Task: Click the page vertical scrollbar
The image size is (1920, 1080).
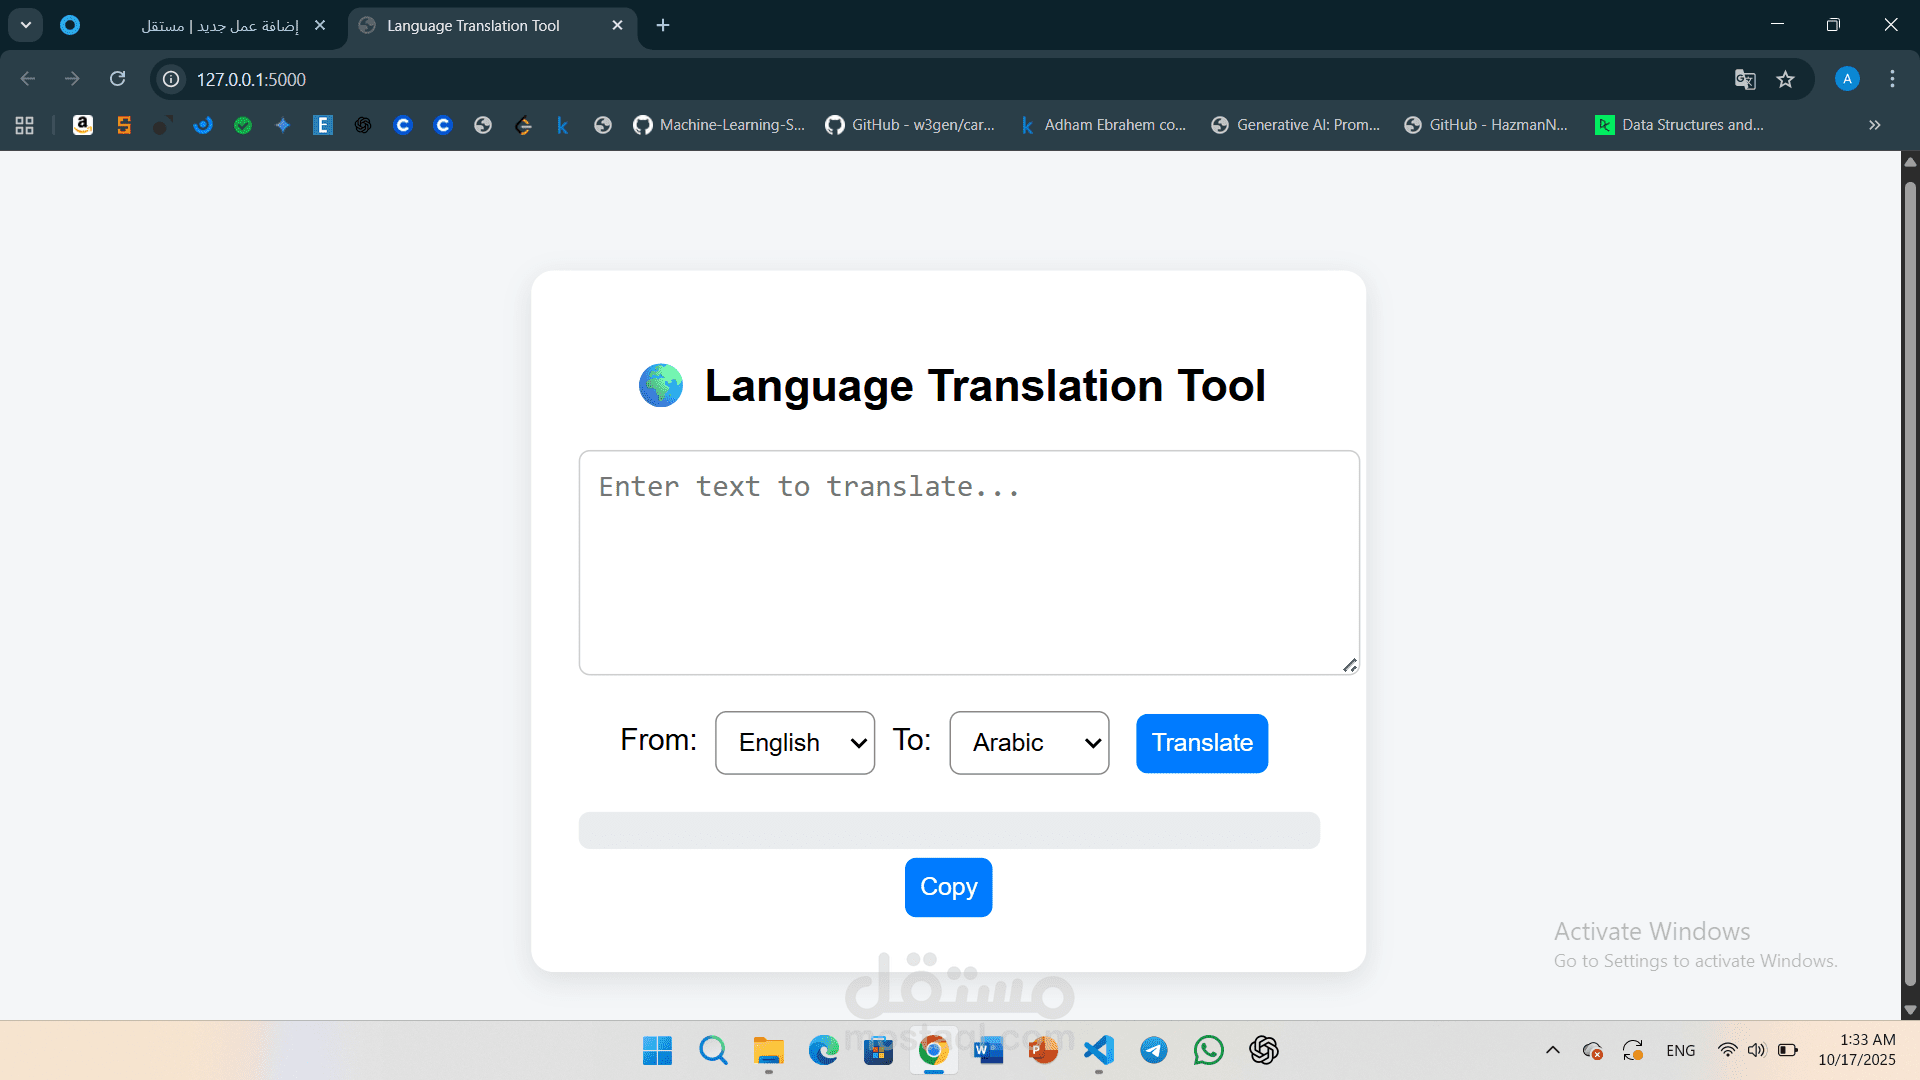Action: coord(1910,585)
